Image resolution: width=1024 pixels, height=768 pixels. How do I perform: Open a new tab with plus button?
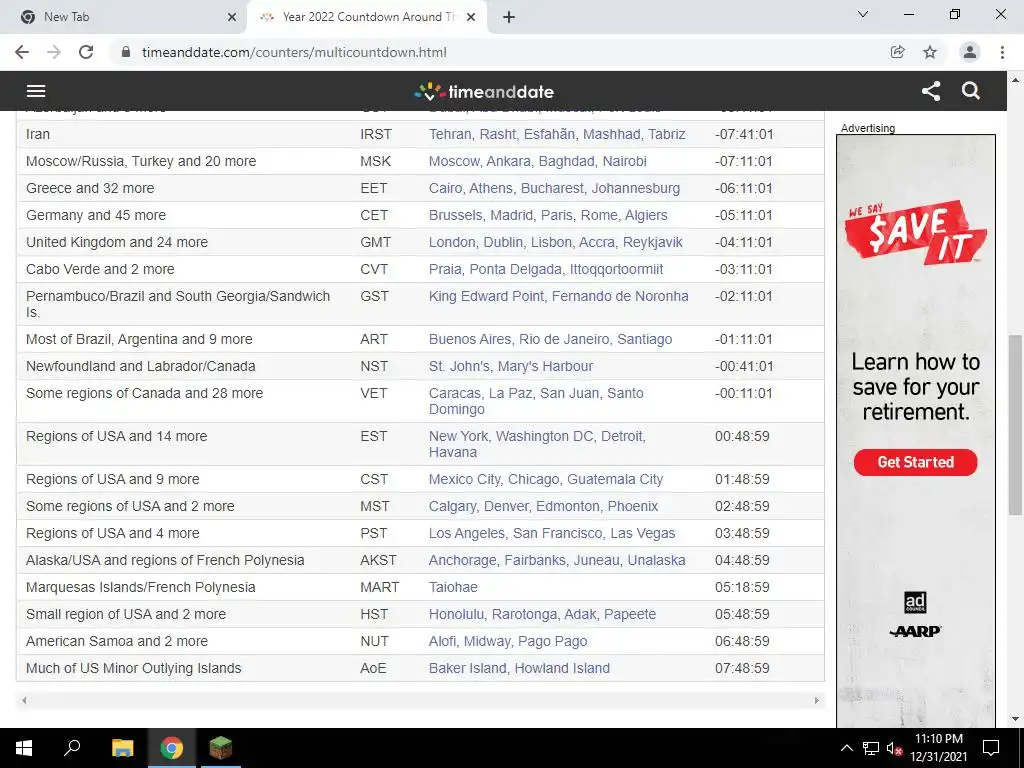pyautogui.click(x=509, y=17)
